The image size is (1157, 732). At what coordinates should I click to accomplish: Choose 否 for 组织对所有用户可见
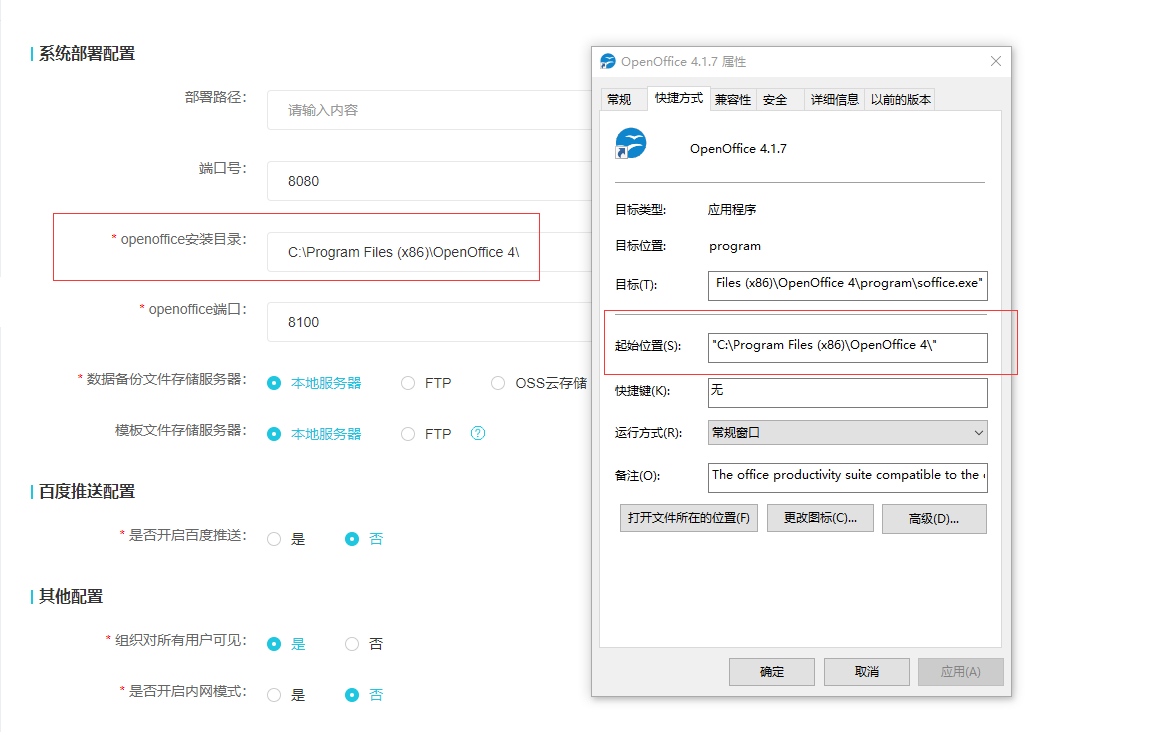352,643
